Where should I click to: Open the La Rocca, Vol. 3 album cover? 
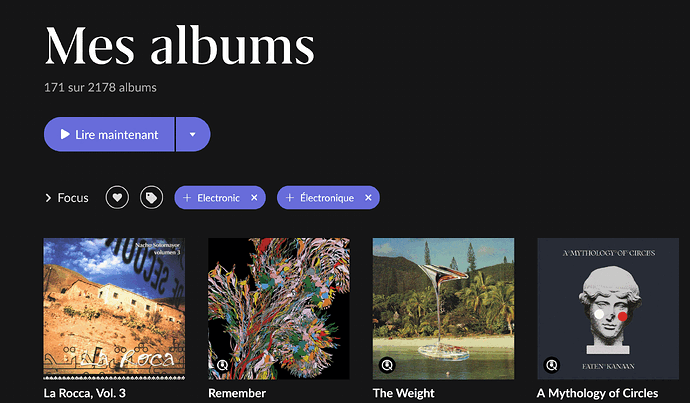(x=114, y=309)
